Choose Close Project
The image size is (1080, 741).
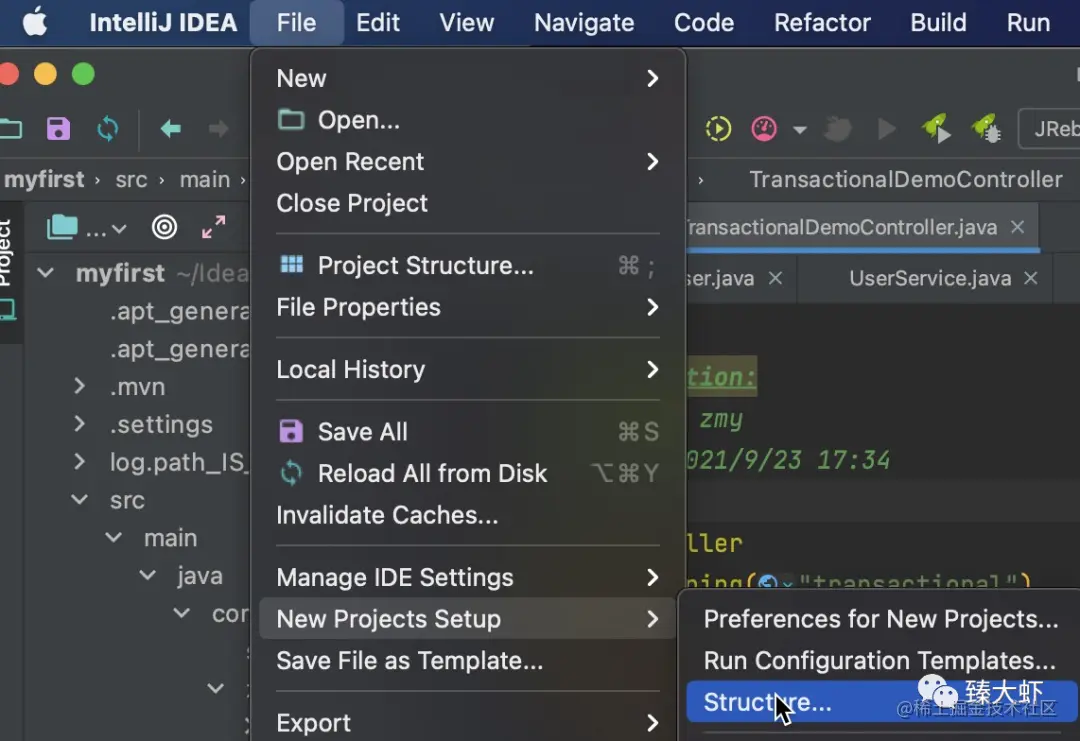tap(468, 203)
